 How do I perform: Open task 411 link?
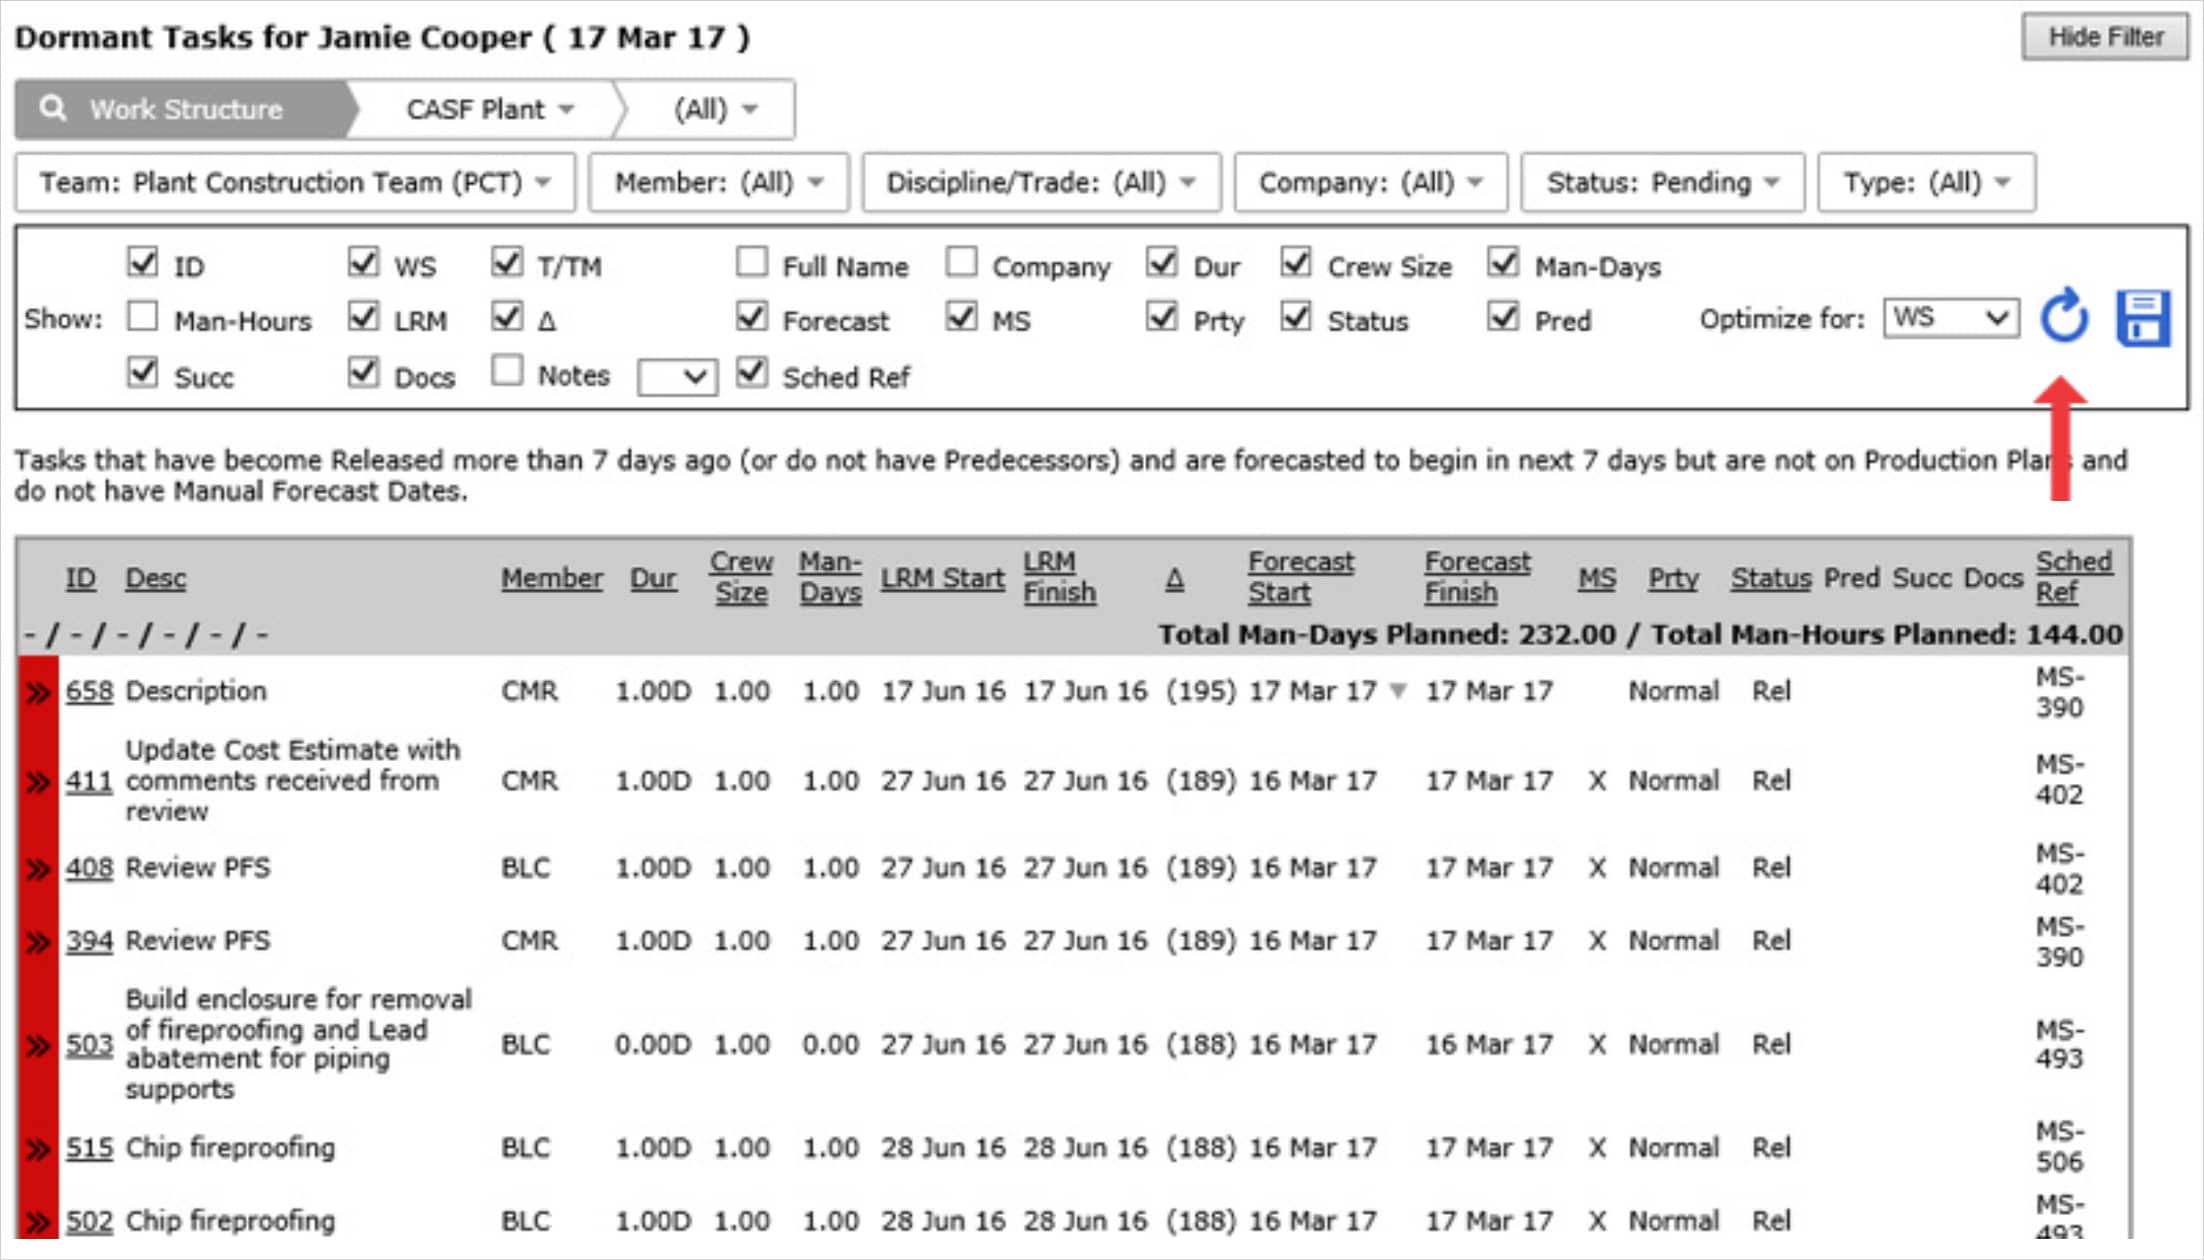click(89, 780)
